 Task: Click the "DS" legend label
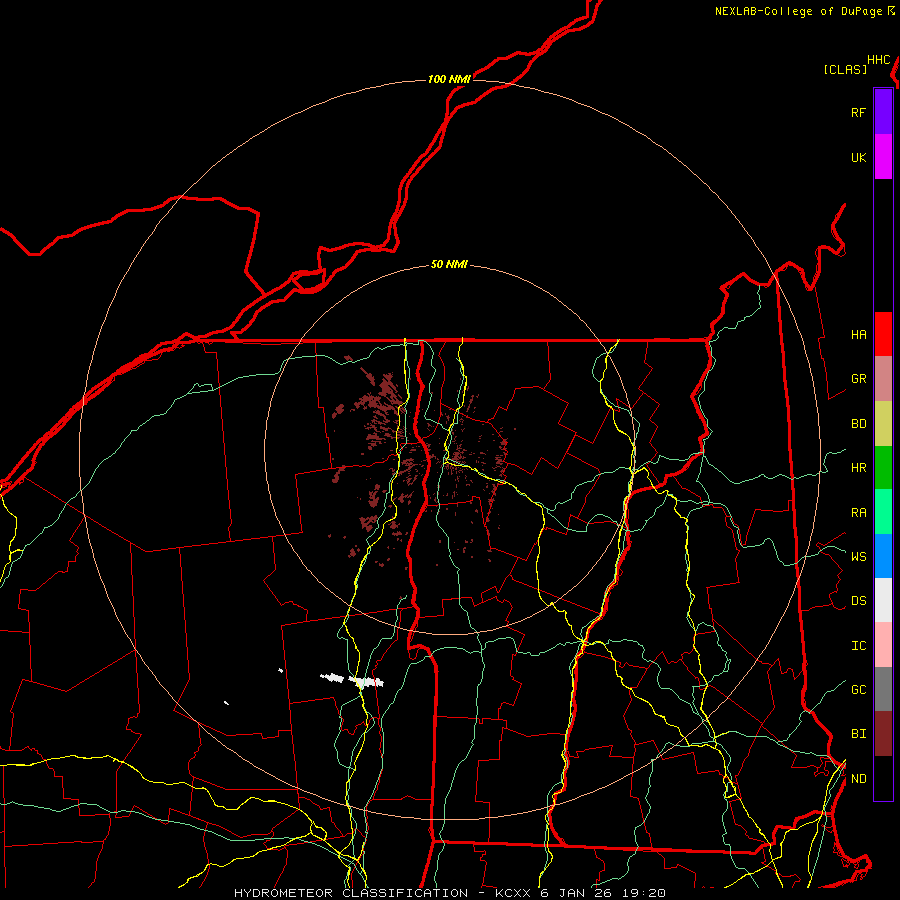click(858, 601)
